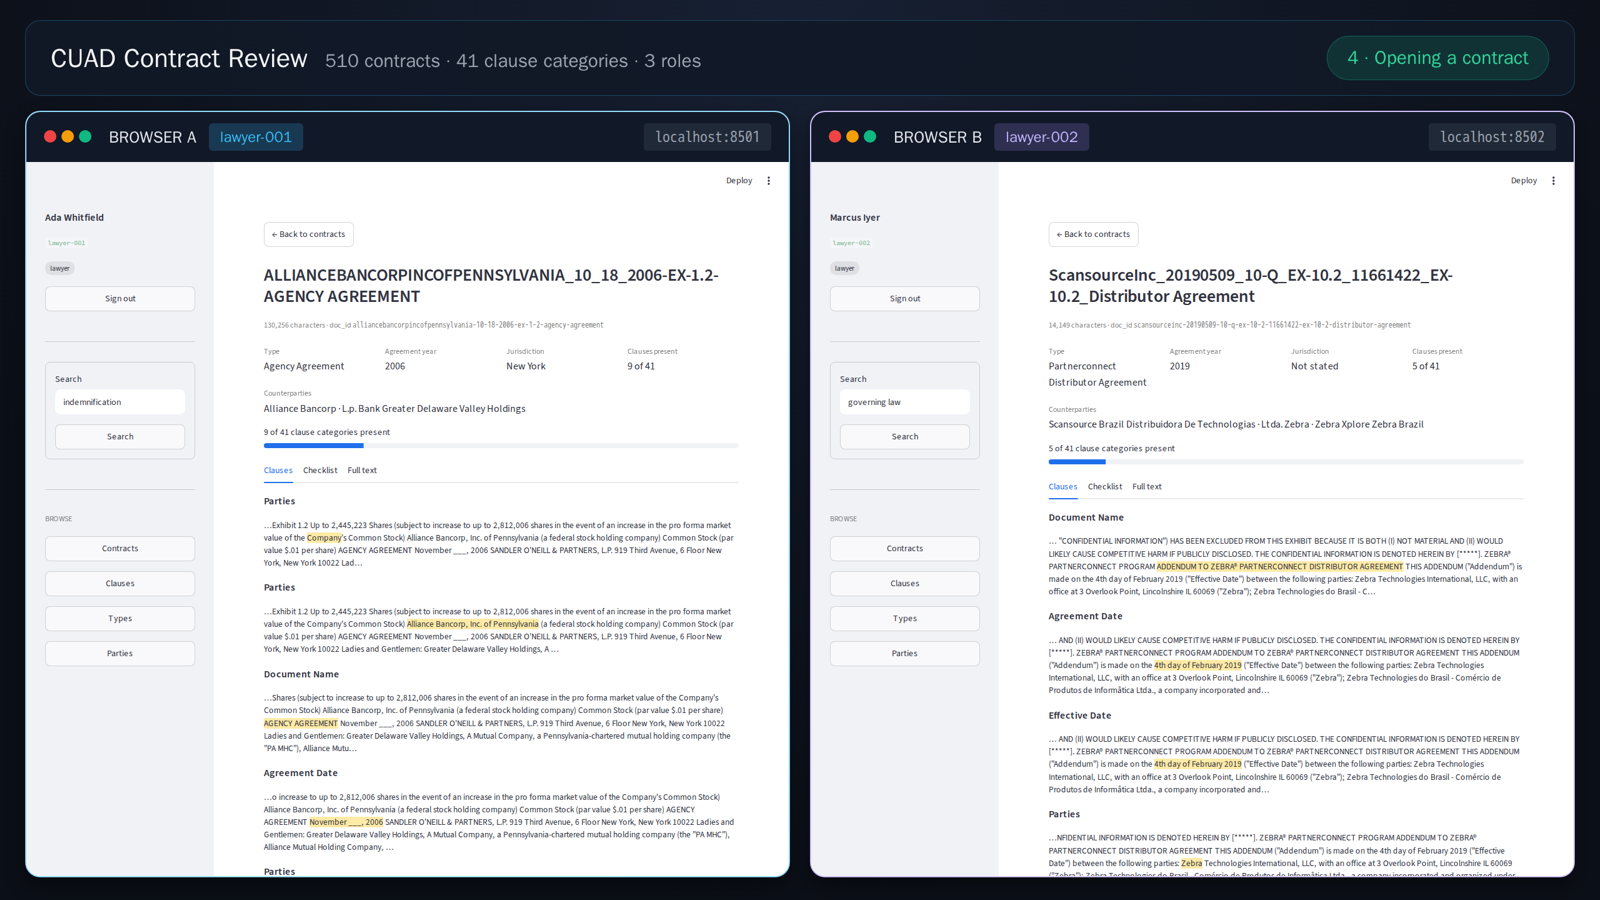This screenshot has height=900, width=1600.
Task: Browse Clauses in Browser A sidebar
Action: tap(120, 583)
